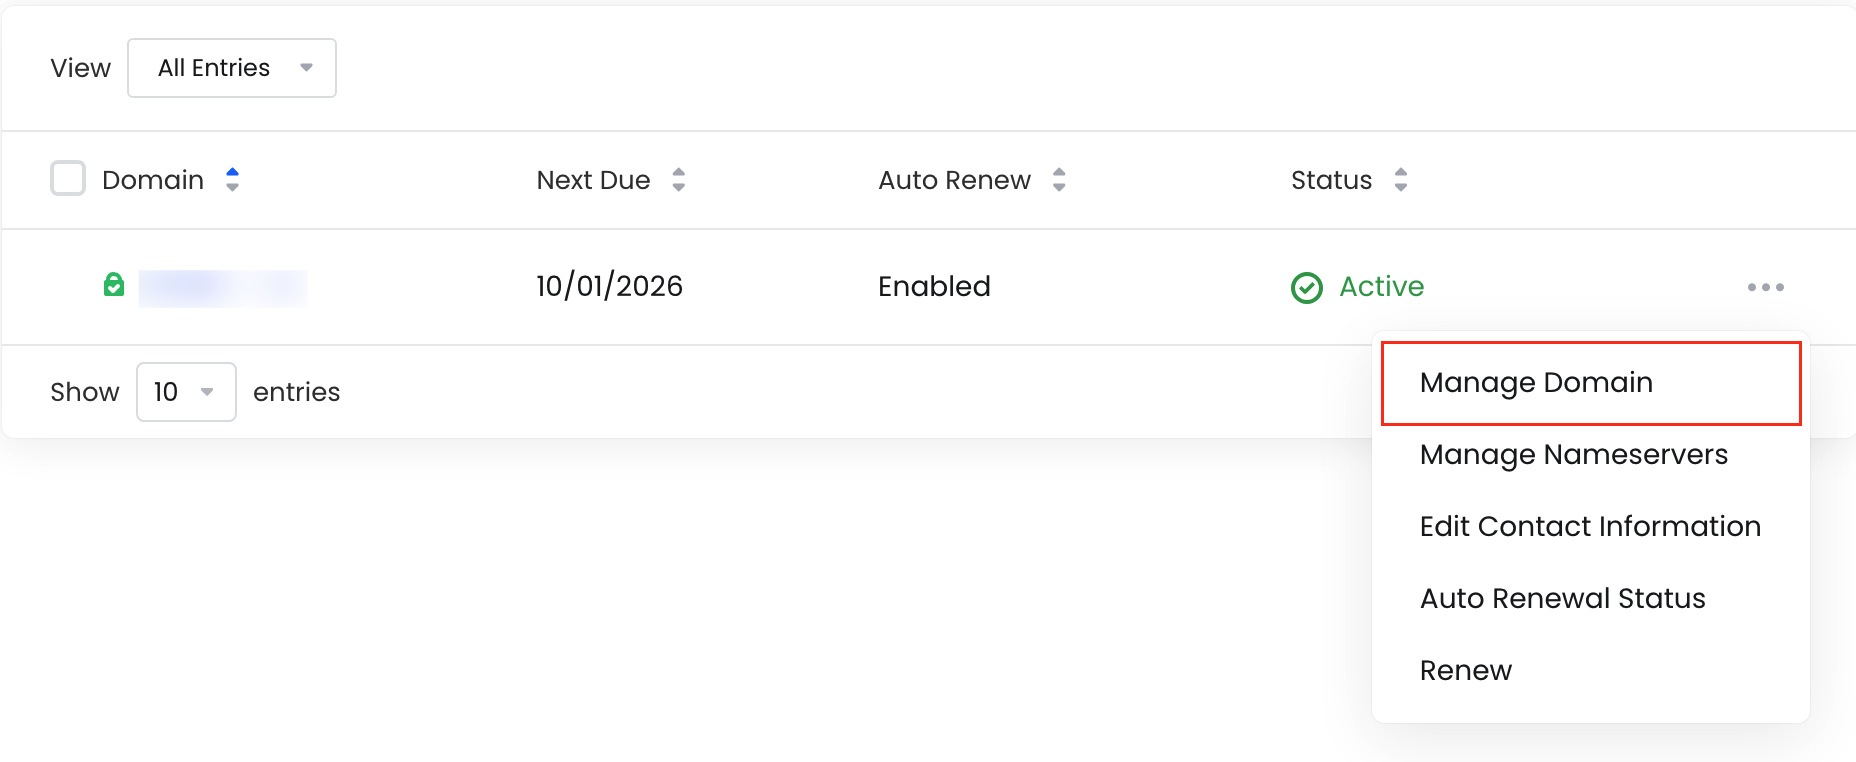Viewport: 1856px width, 762px height.
Task: Tick the select-all Domain checkbox
Action: 68,179
